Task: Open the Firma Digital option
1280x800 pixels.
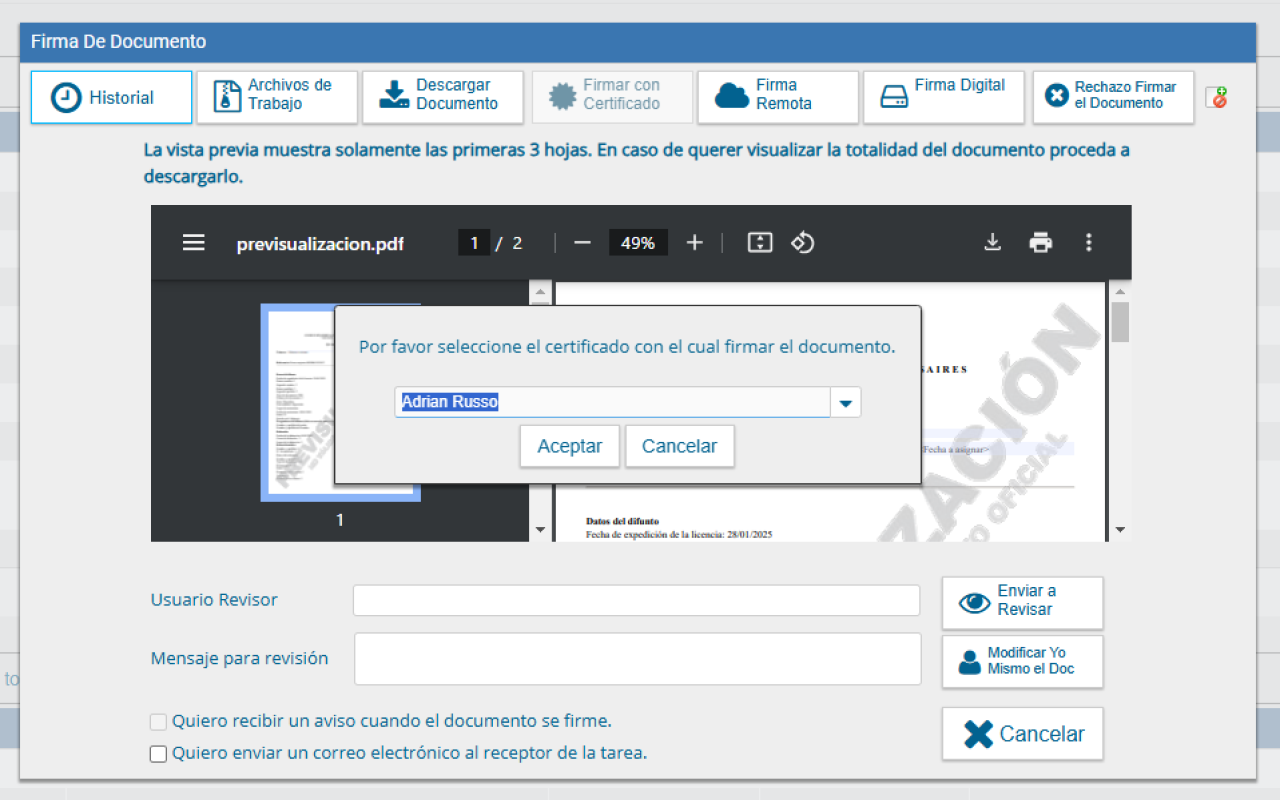Action: [943, 96]
